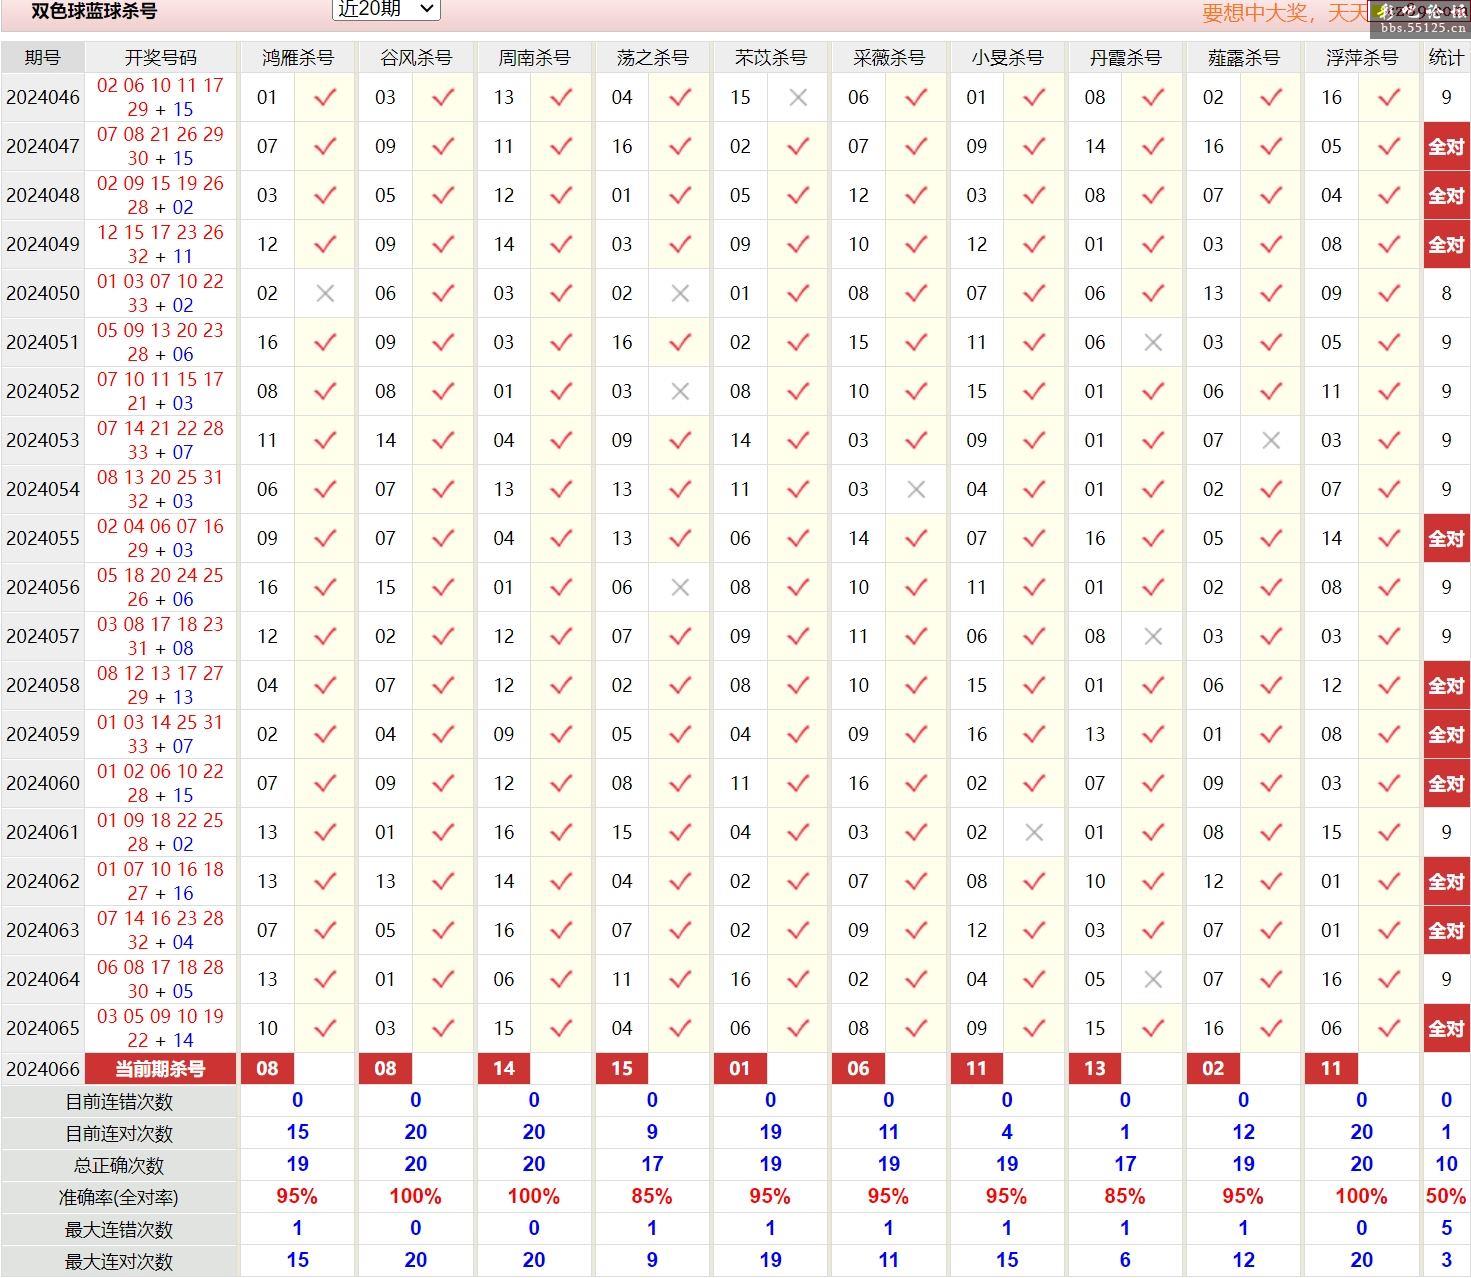Click the 全对 badge for period 2024062
1471x1278 pixels.
(1446, 882)
